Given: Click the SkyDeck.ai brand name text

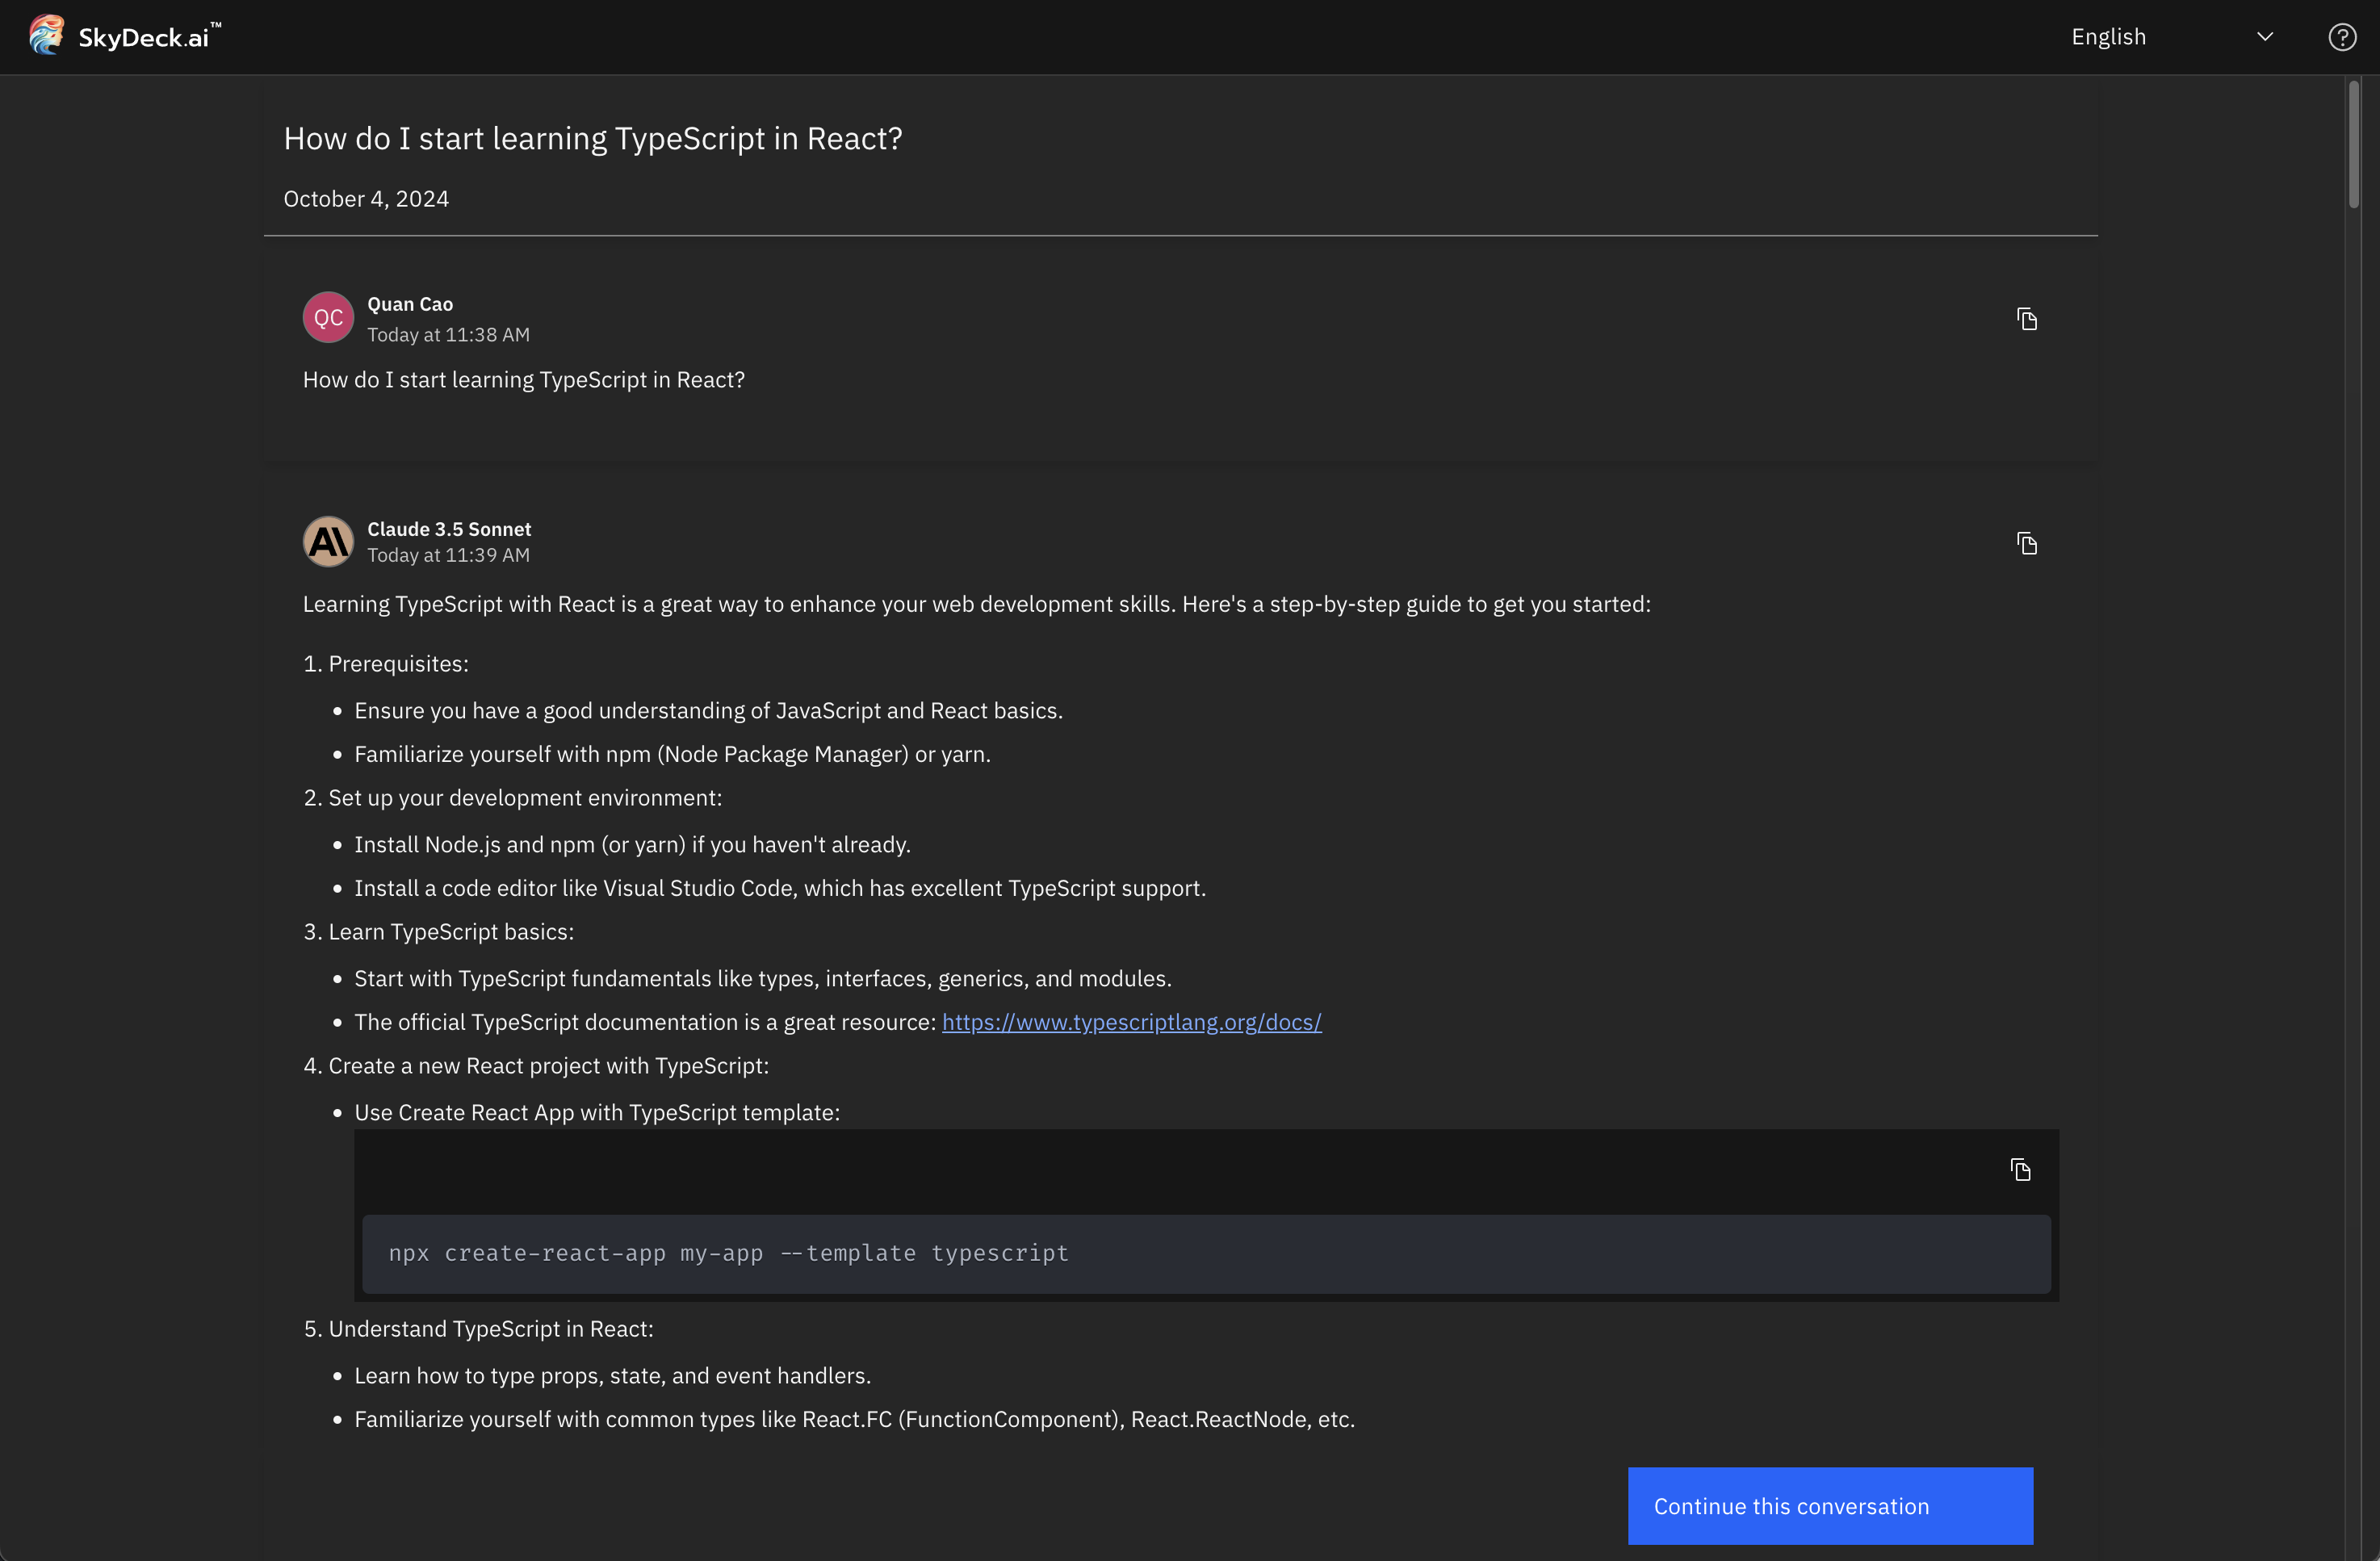Looking at the screenshot, I should (x=144, y=38).
